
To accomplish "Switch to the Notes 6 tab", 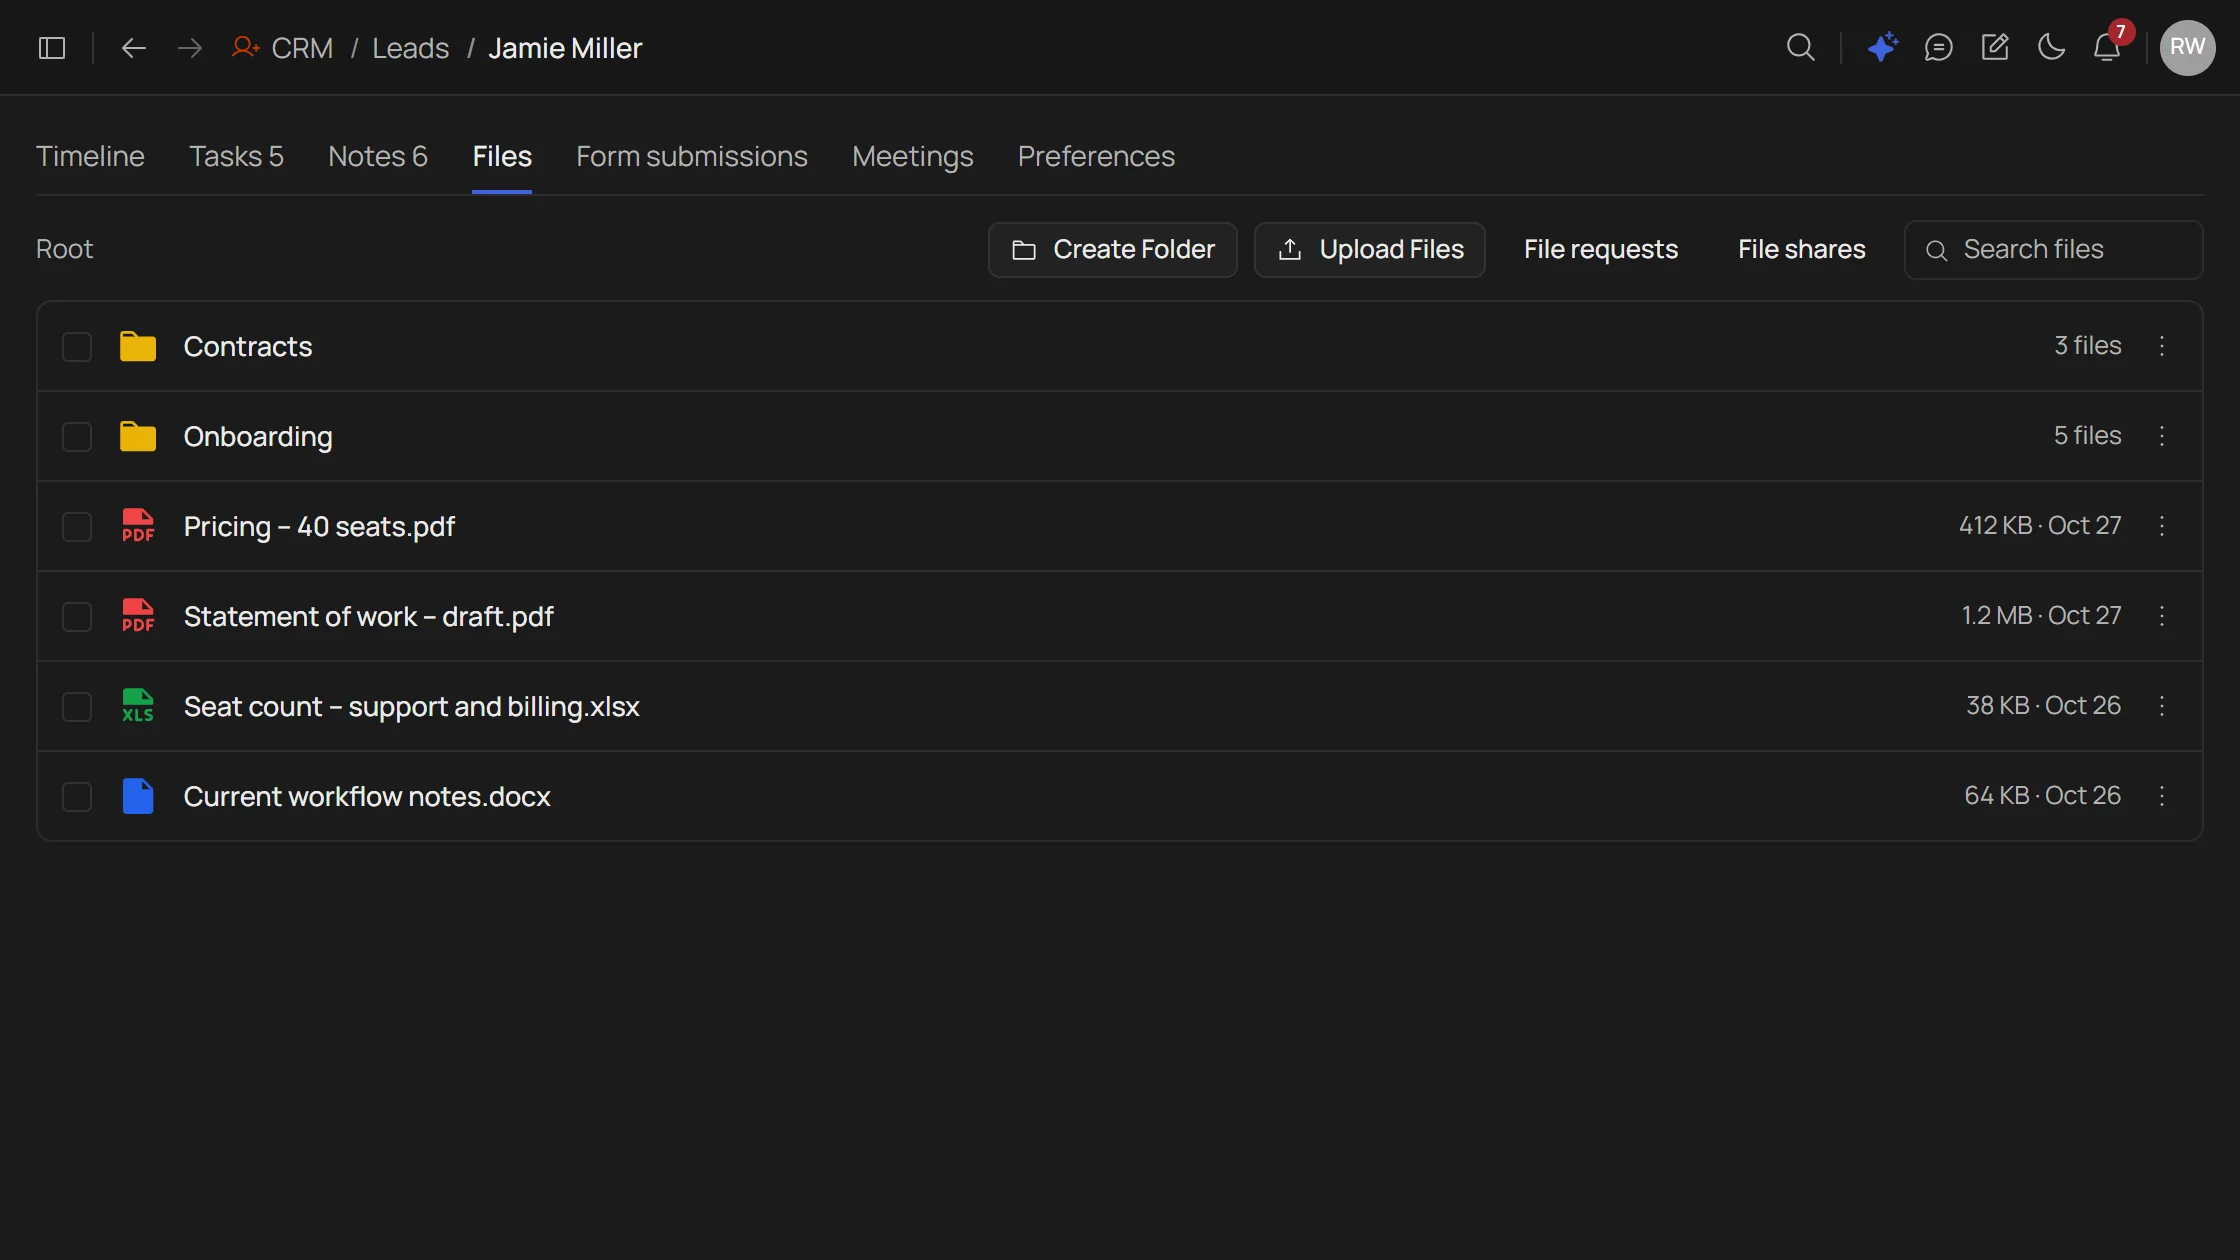I will coord(378,156).
